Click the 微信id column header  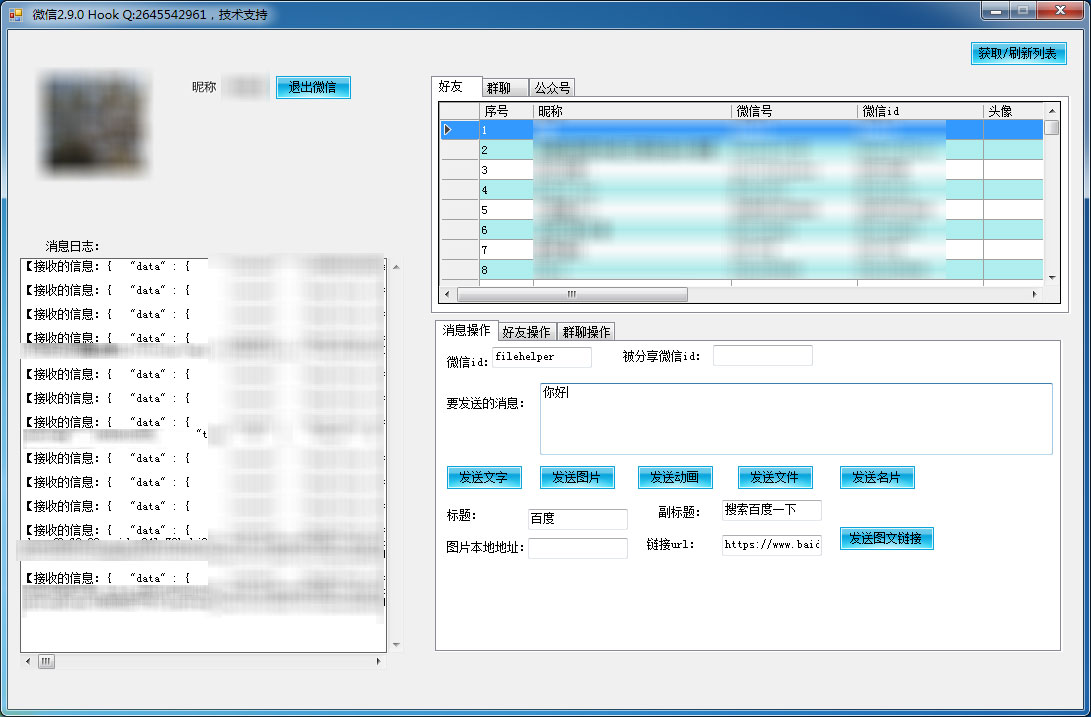click(920, 111)
